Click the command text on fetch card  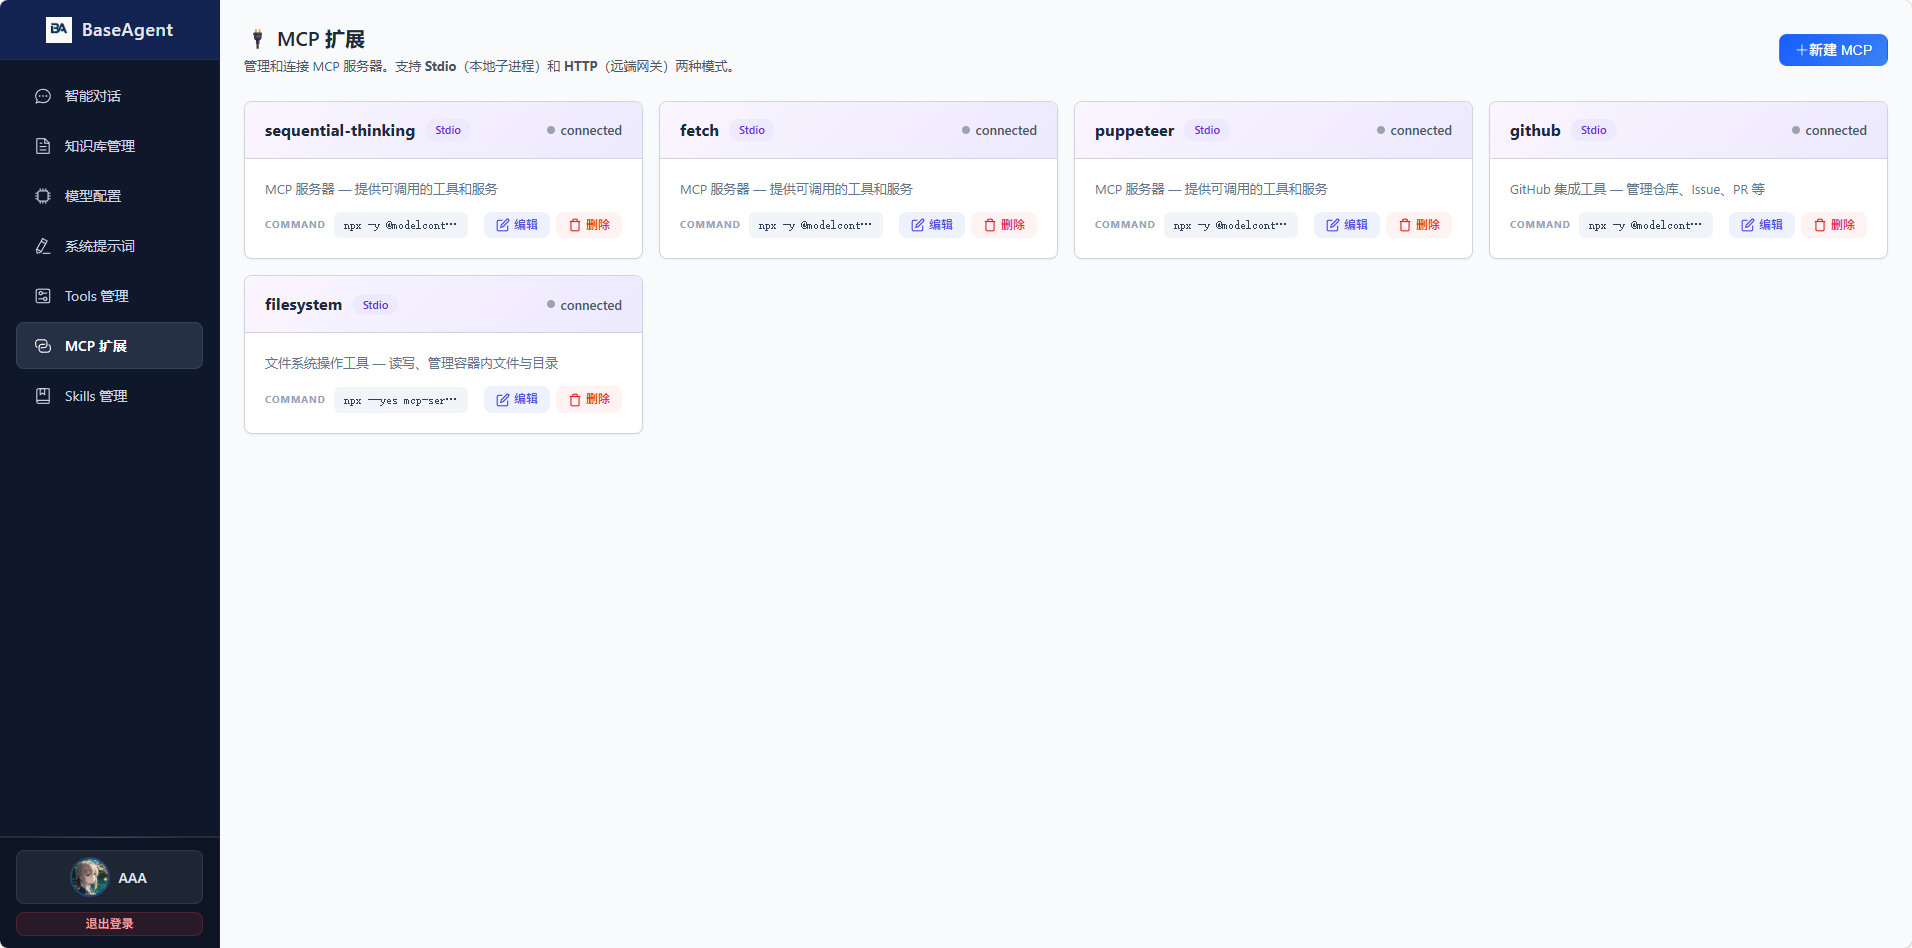[x=815, y=225]
